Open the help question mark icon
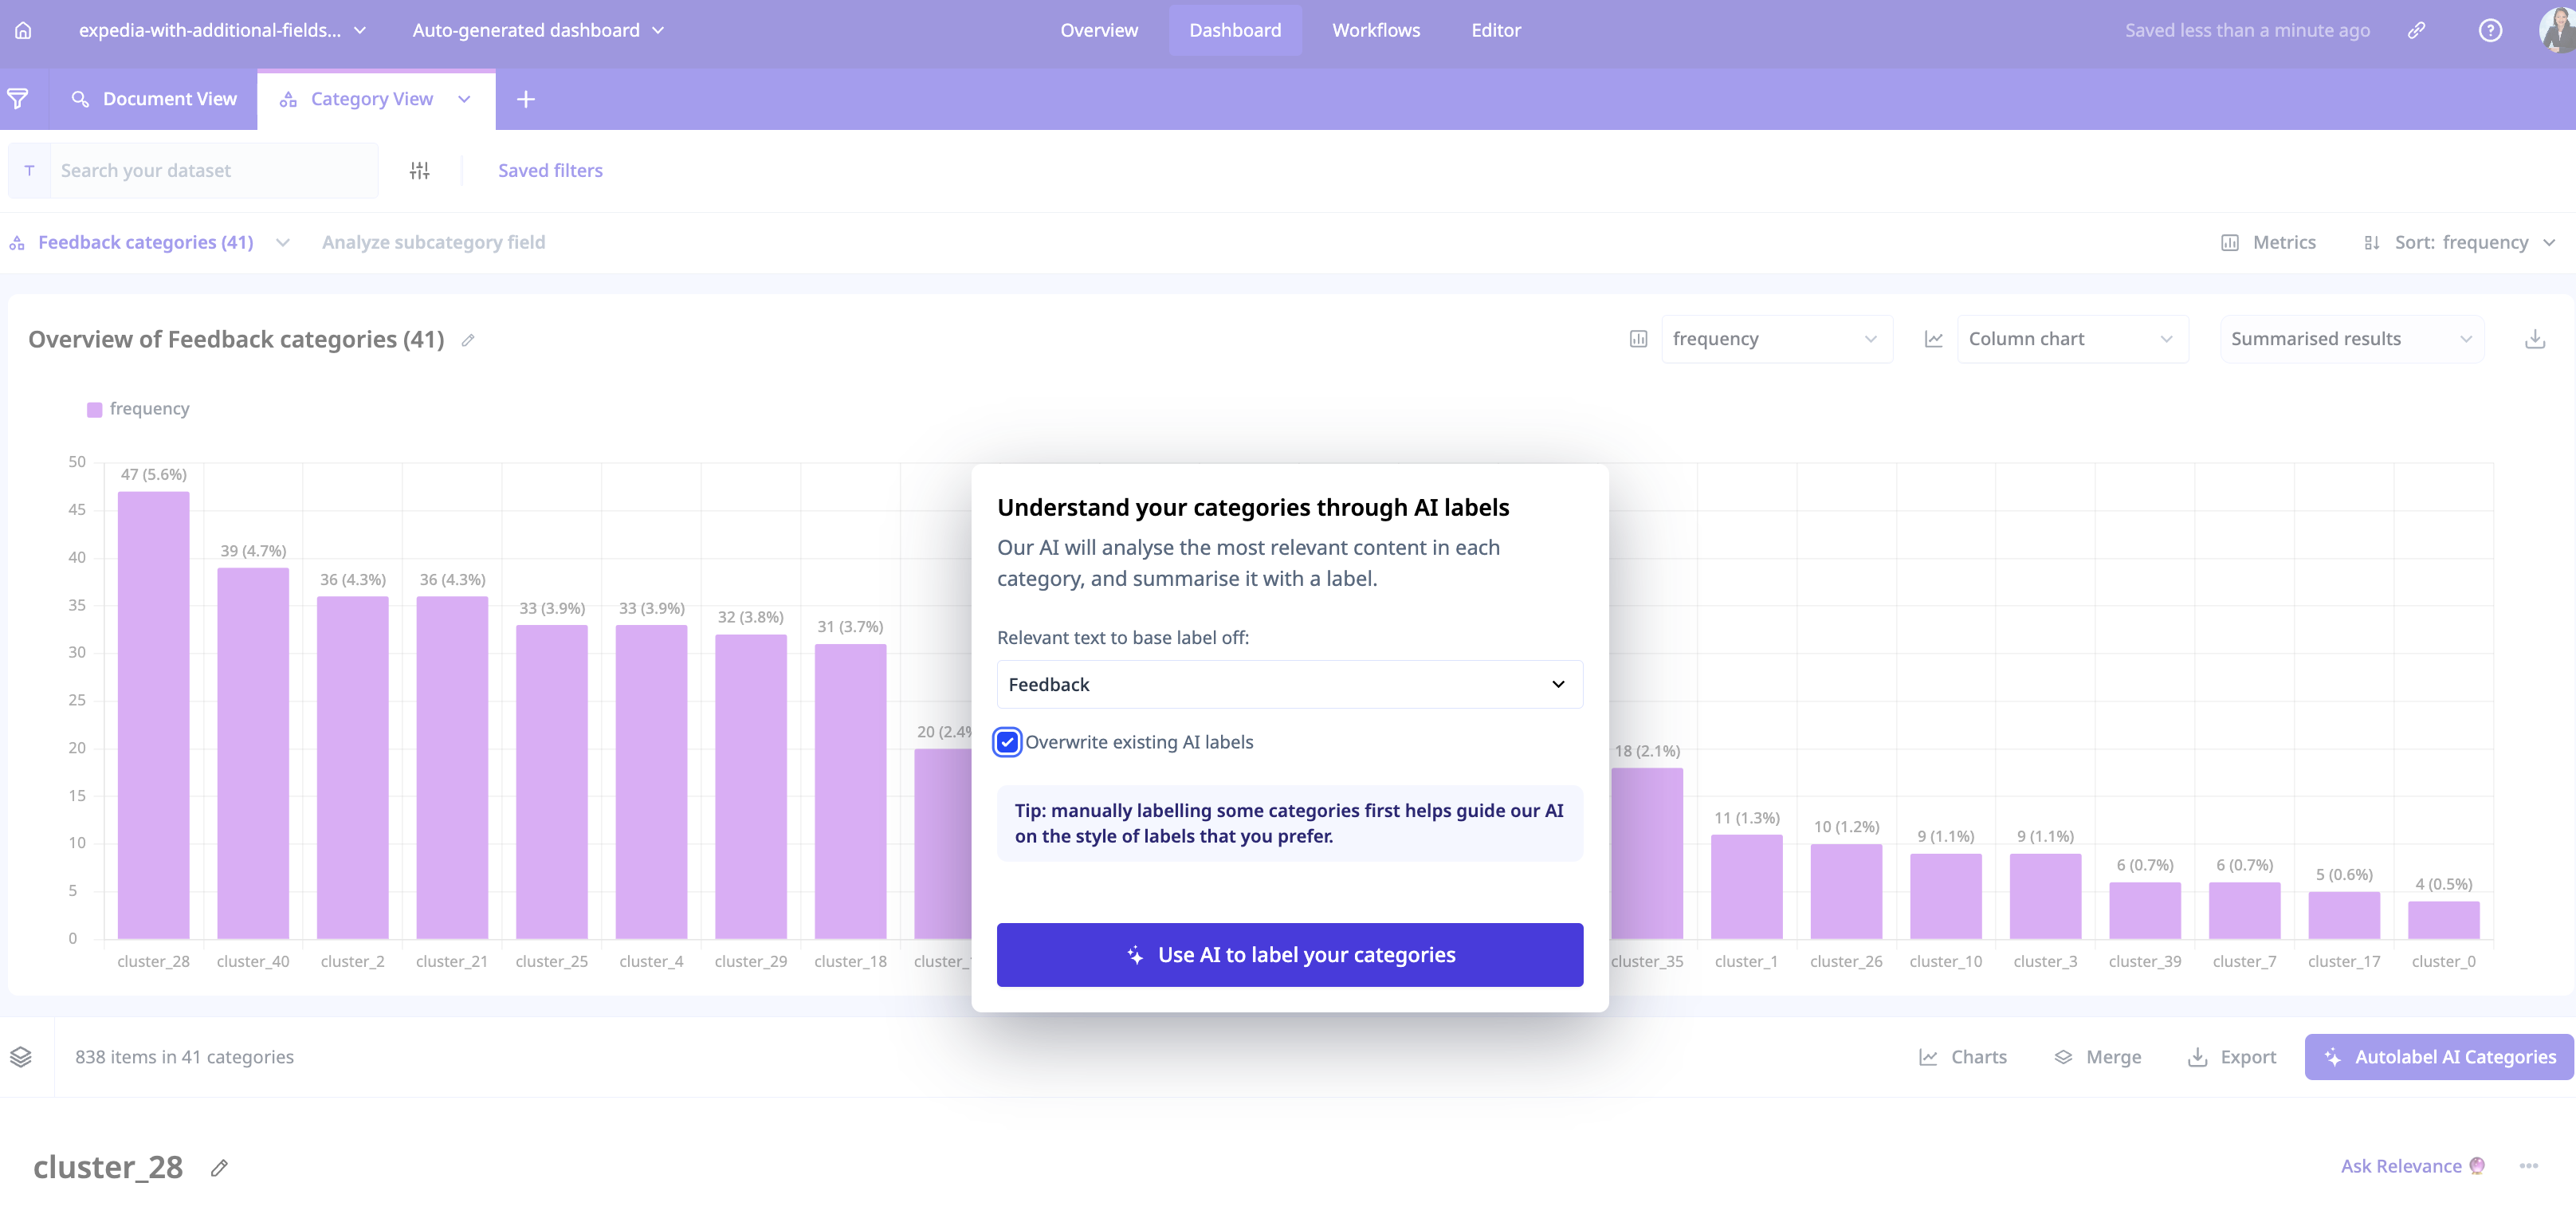The image size is (2576, 1226). tap(2490, 30)
